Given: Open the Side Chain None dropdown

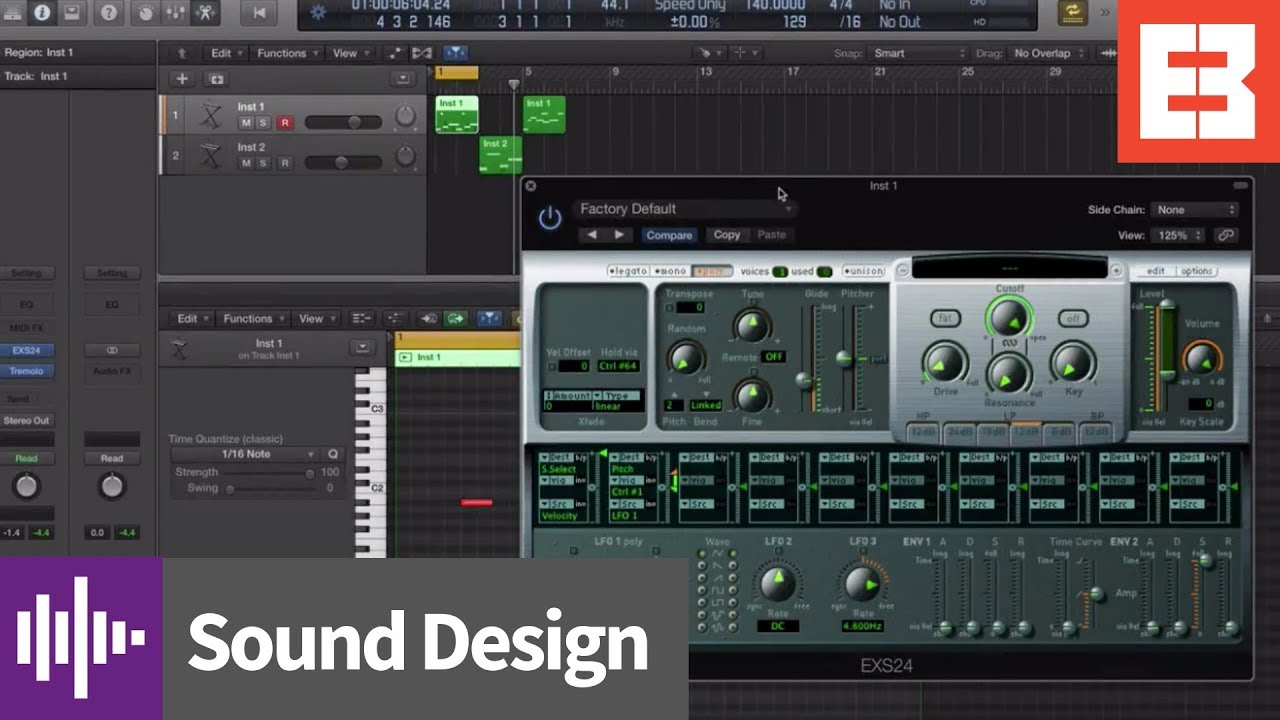Looking at the screenshot, I should coord(1194,210).
